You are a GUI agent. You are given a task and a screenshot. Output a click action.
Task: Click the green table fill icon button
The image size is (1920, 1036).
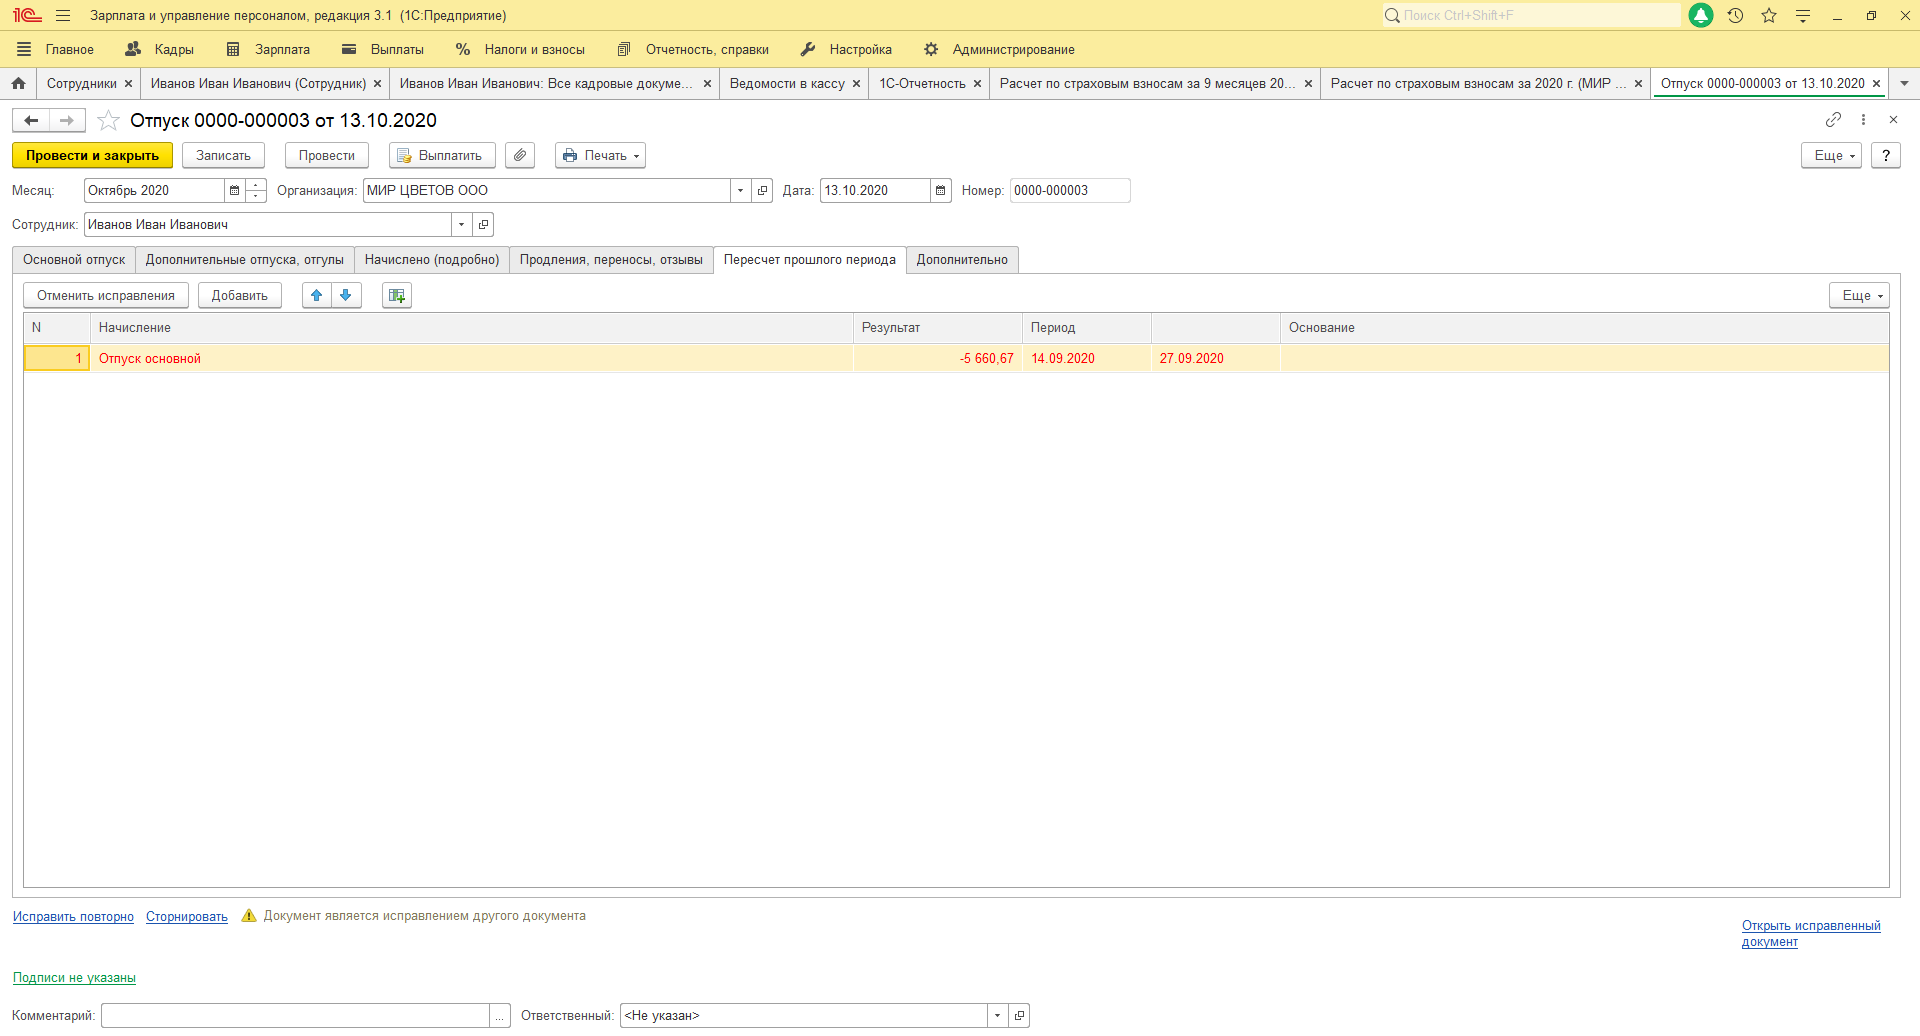coord(397,295)
